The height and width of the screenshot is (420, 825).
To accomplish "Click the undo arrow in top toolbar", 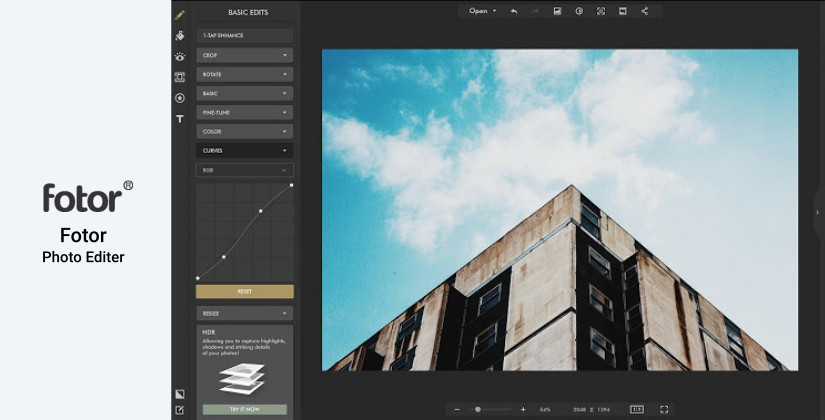I will point(514,11).
